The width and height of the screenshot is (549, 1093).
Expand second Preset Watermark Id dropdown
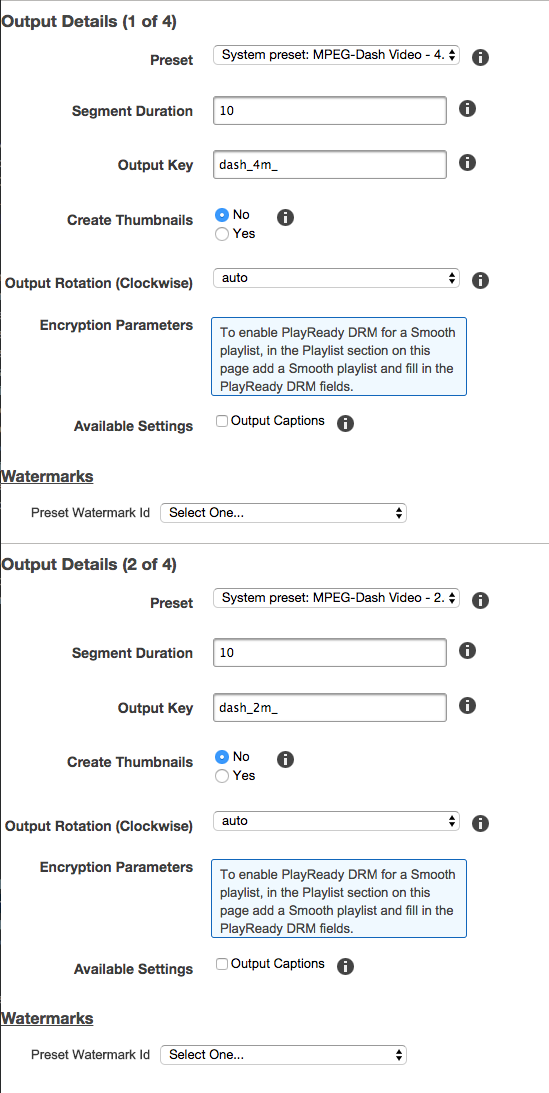coord(284,1055)
